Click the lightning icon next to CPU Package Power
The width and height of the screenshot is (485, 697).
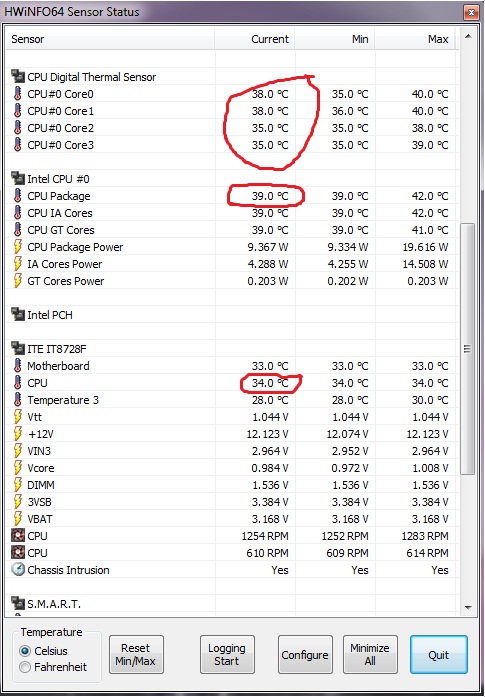(17, 247)
